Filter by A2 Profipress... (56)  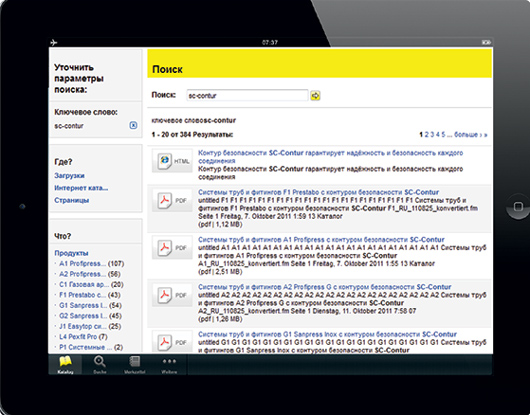[x=90, y=274]
